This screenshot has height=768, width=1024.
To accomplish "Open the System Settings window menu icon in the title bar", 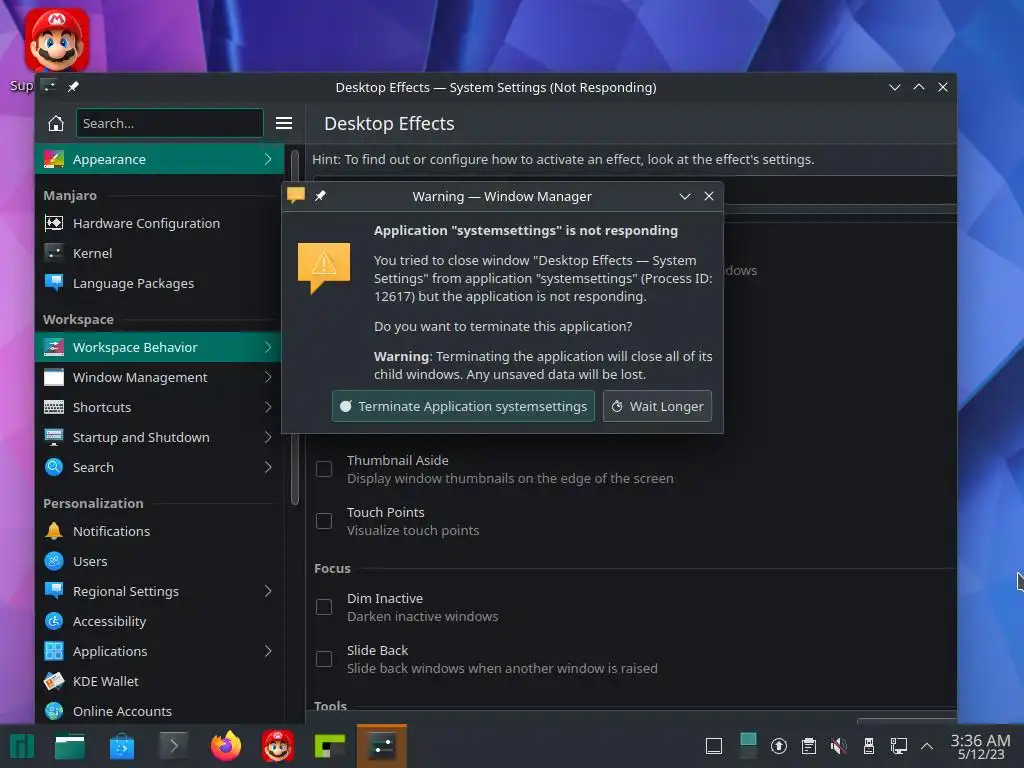I will tap(49, 86).
